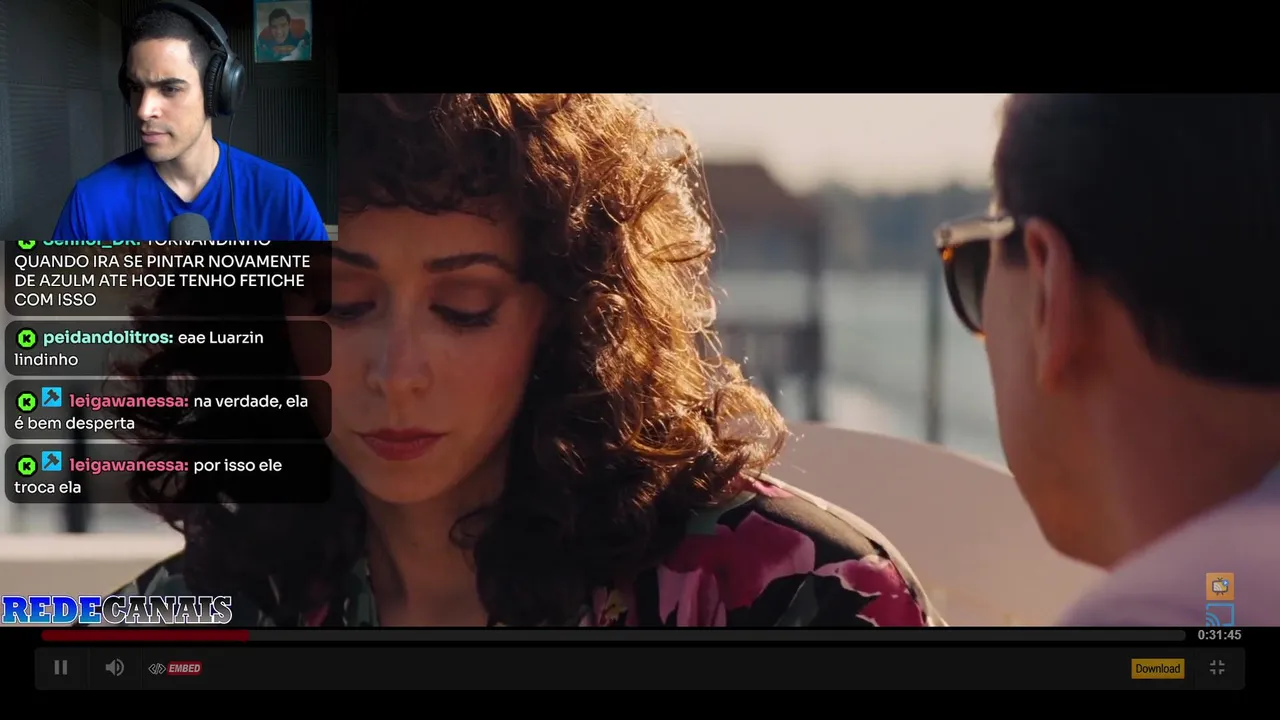Click first leigawanessa name, 'na verdade' message
1280x720 pixels.
(128, 401)
